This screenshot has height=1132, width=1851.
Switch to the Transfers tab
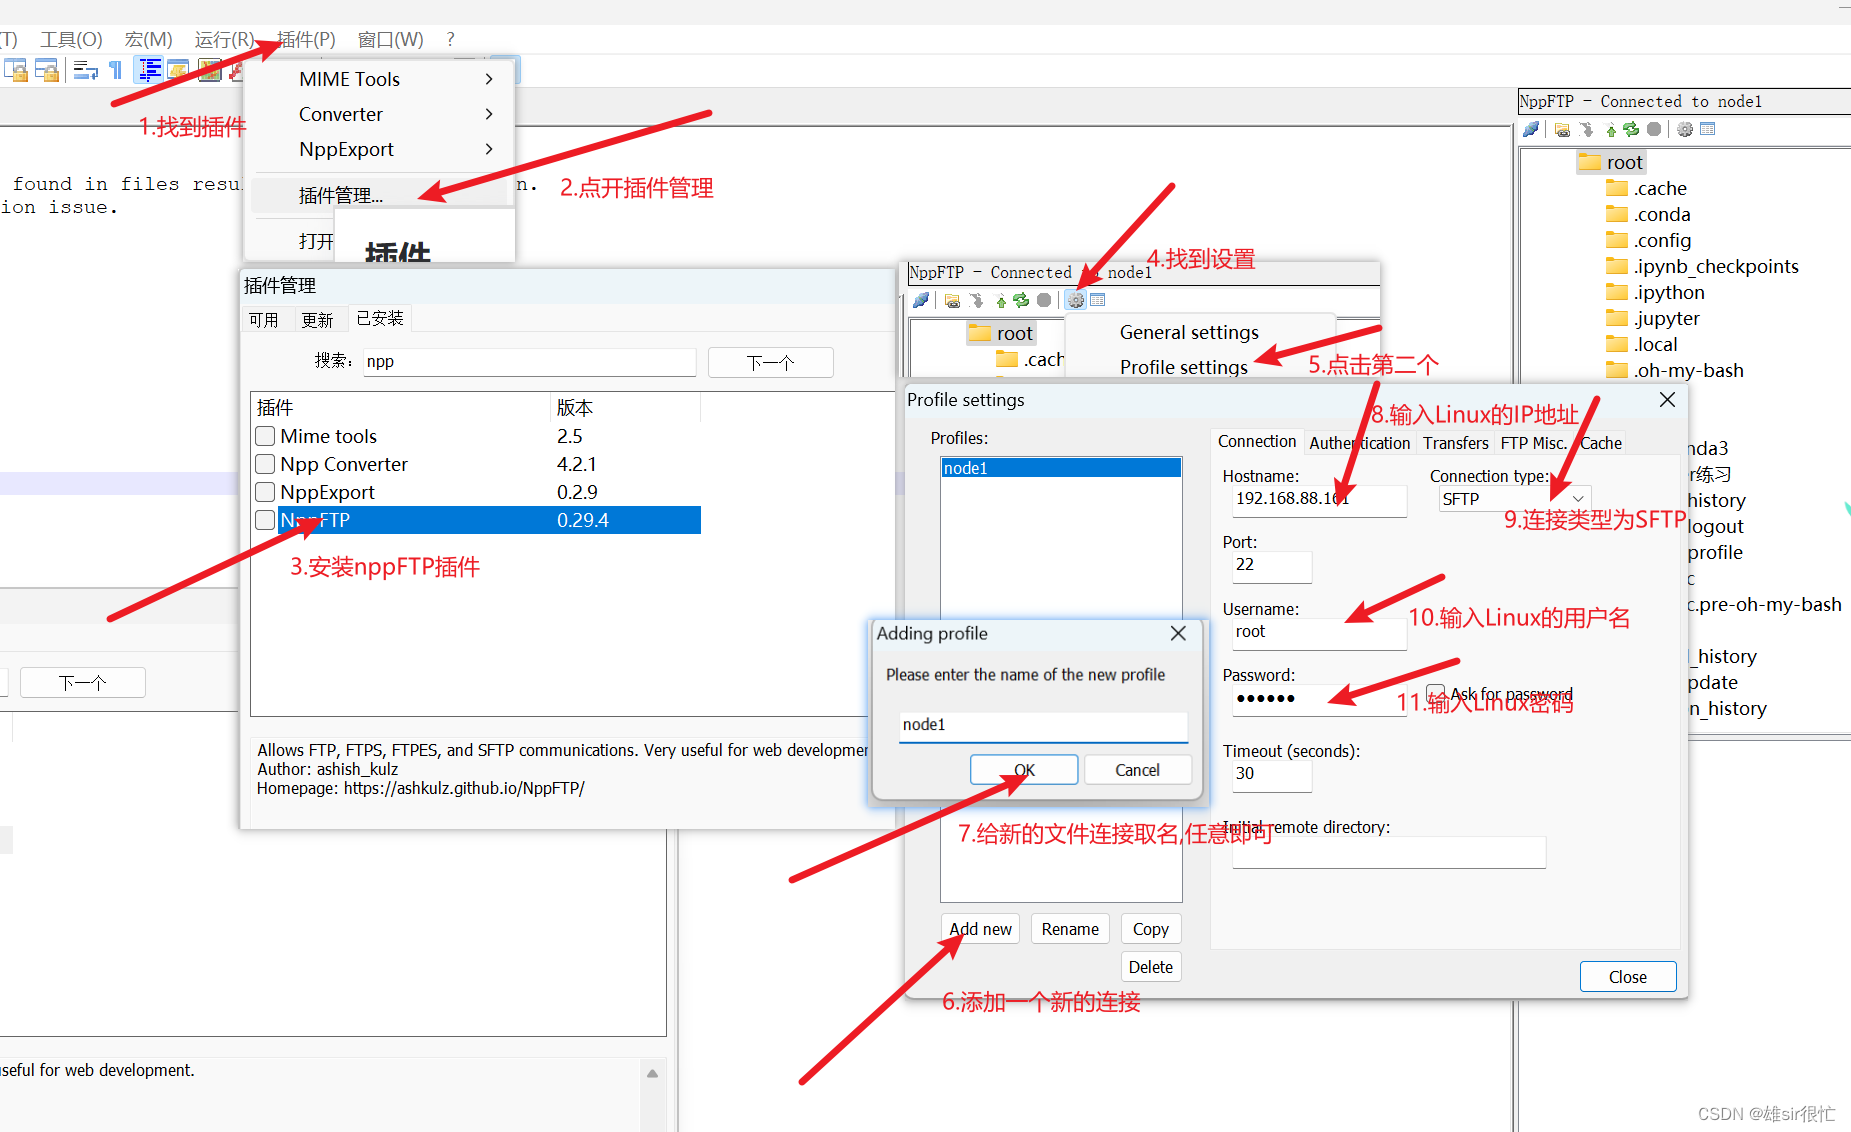click(x=1455, y=443)
